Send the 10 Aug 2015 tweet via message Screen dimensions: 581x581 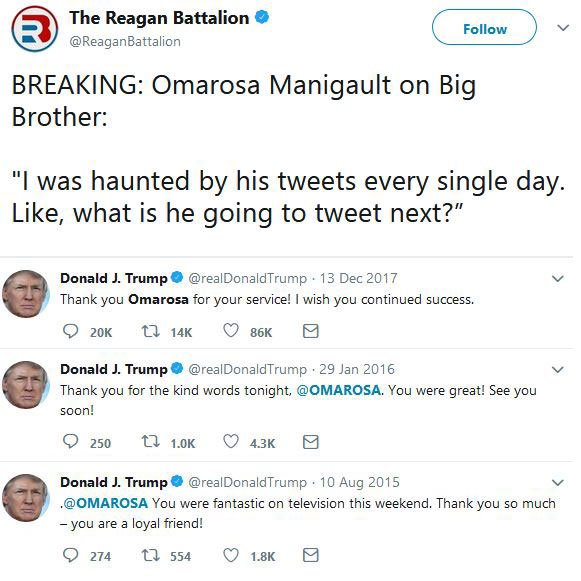click(311, 555)
